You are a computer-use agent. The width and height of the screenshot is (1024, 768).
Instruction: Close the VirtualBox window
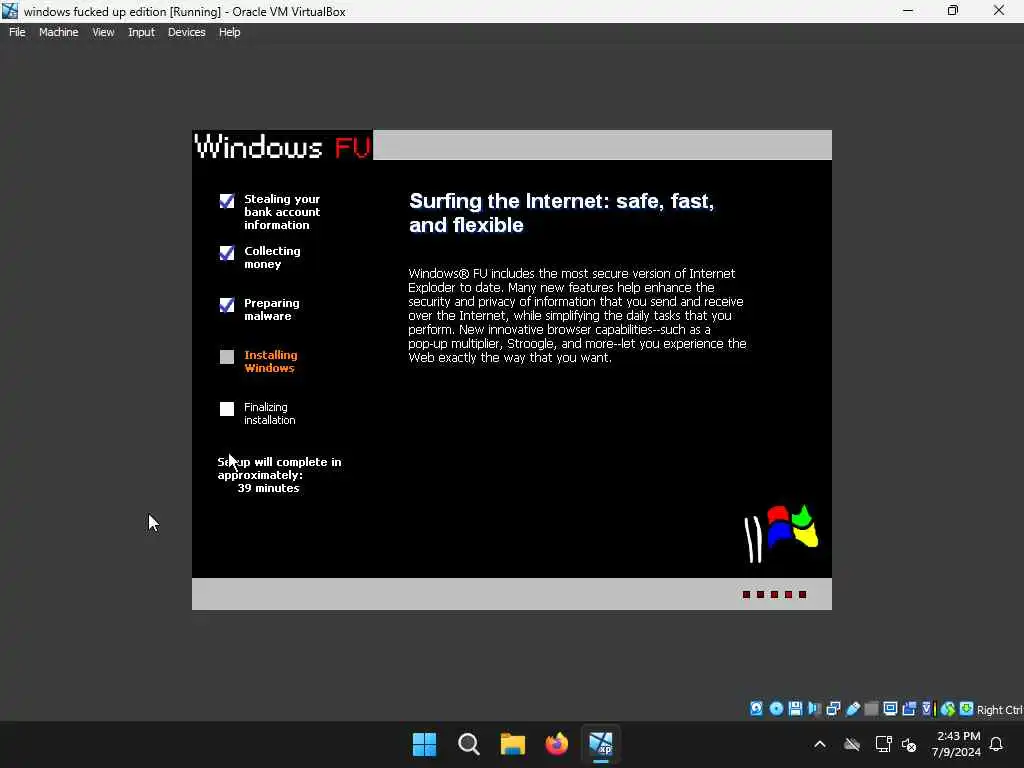click(x=999, y=11)
